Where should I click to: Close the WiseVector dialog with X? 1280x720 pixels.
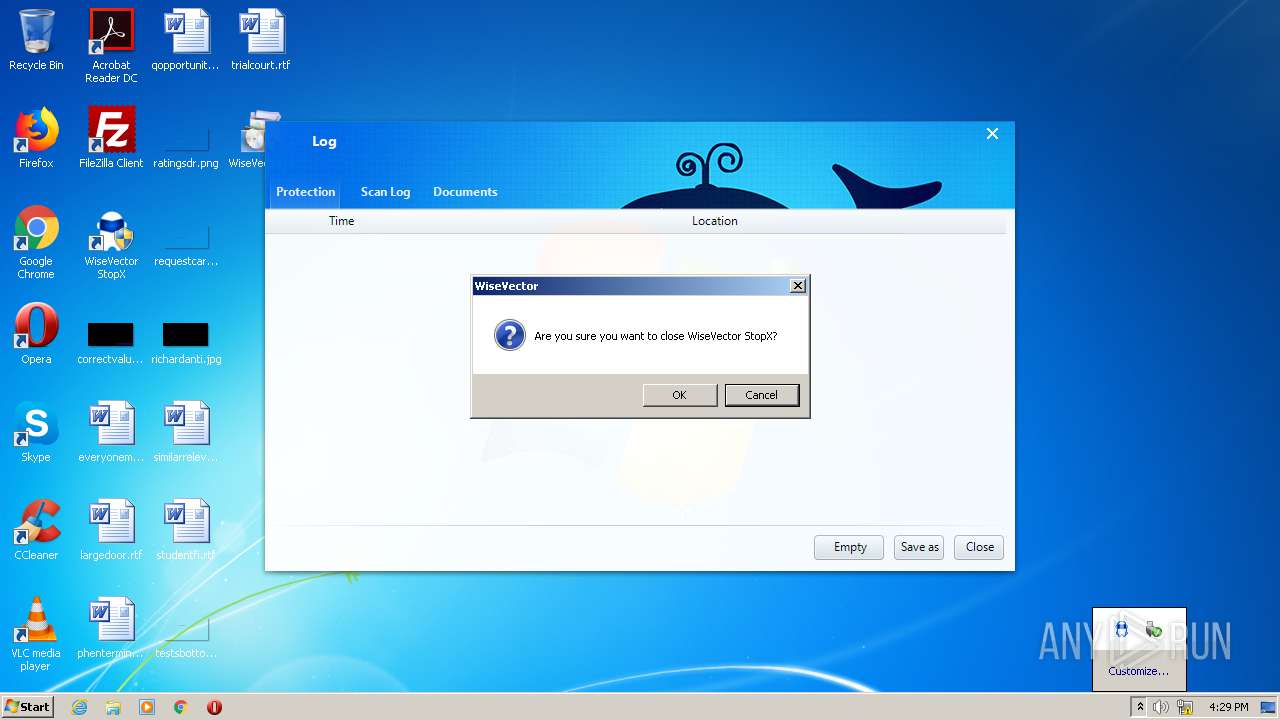(797, 286)
